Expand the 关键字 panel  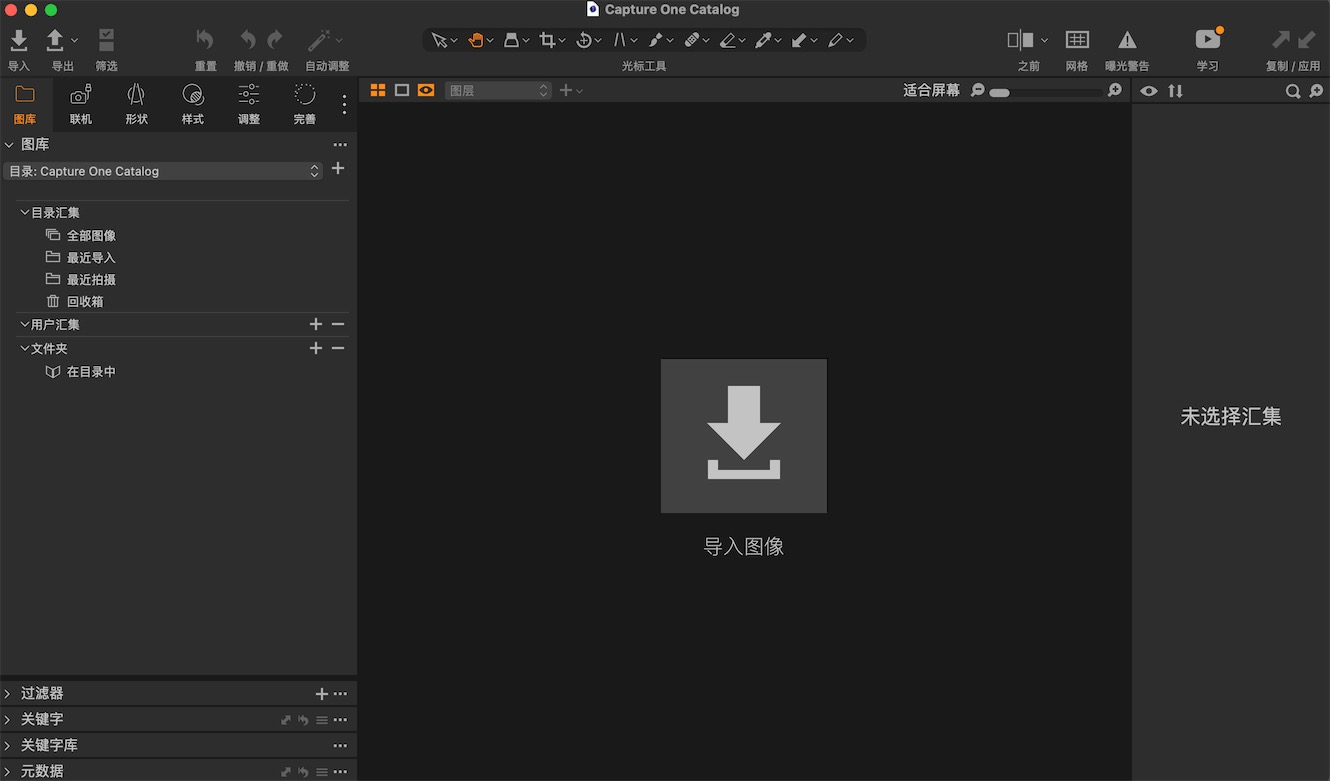(8, 719)
